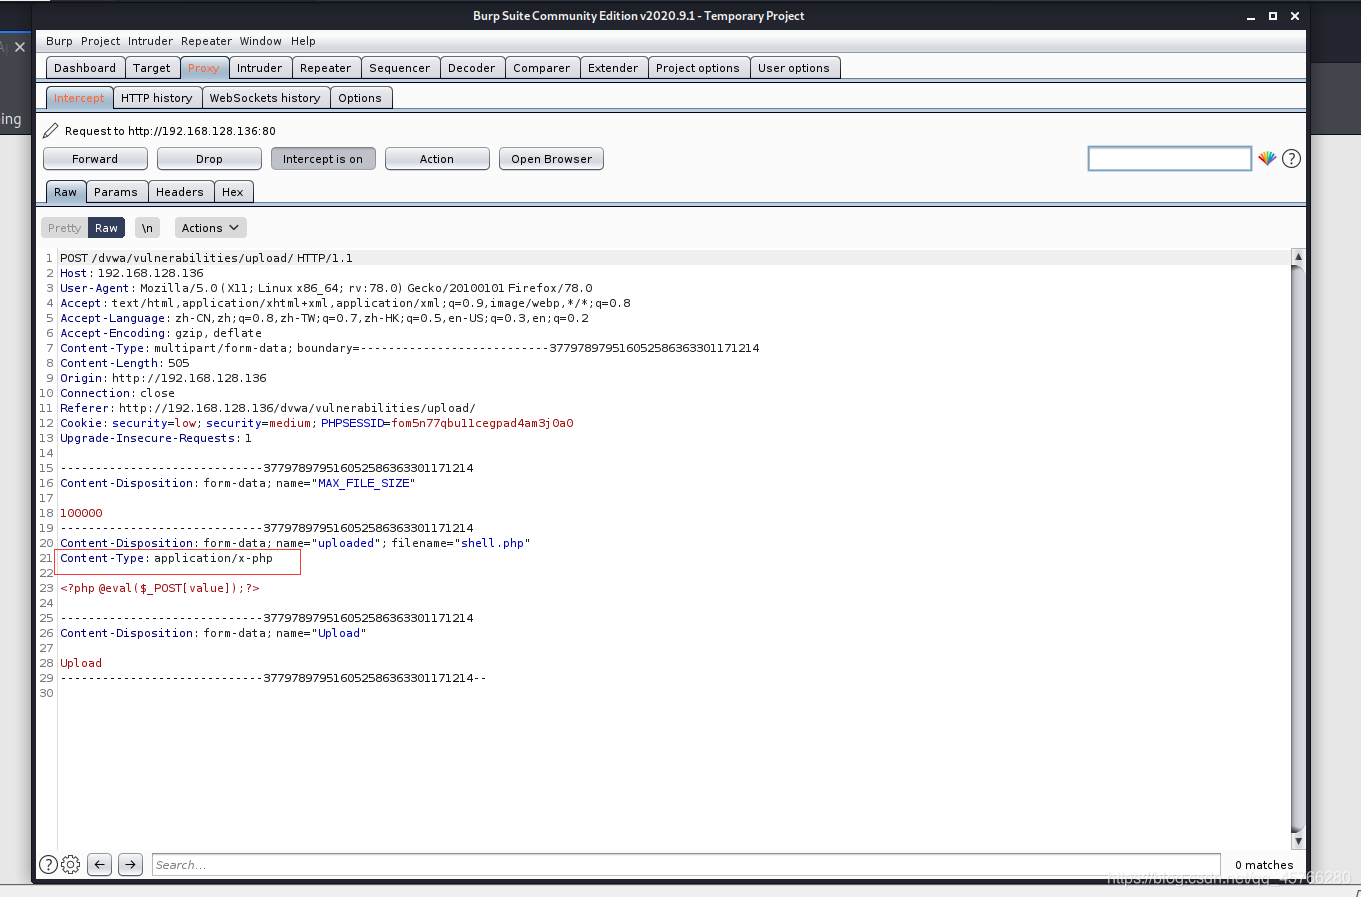Switch to Hex message tab
This screenshot has width=1361, height=897.
point(233,192)
